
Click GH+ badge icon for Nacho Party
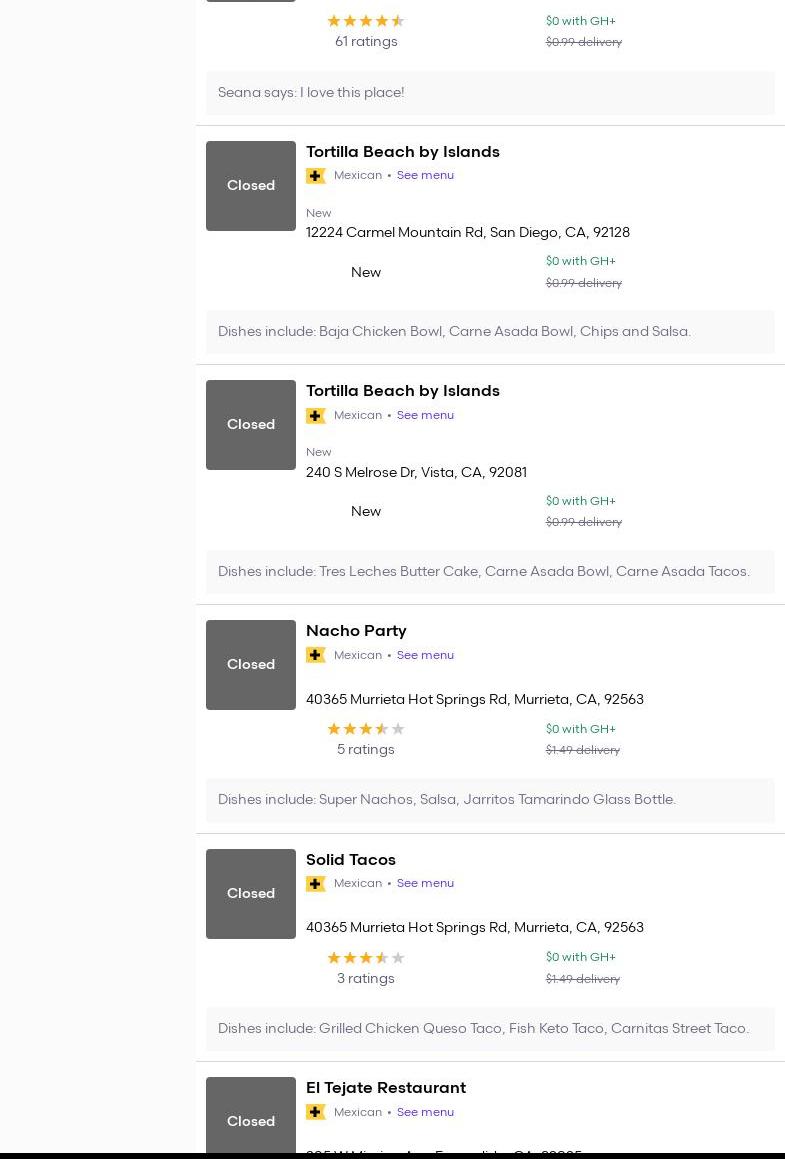click(x=316, y=655)
